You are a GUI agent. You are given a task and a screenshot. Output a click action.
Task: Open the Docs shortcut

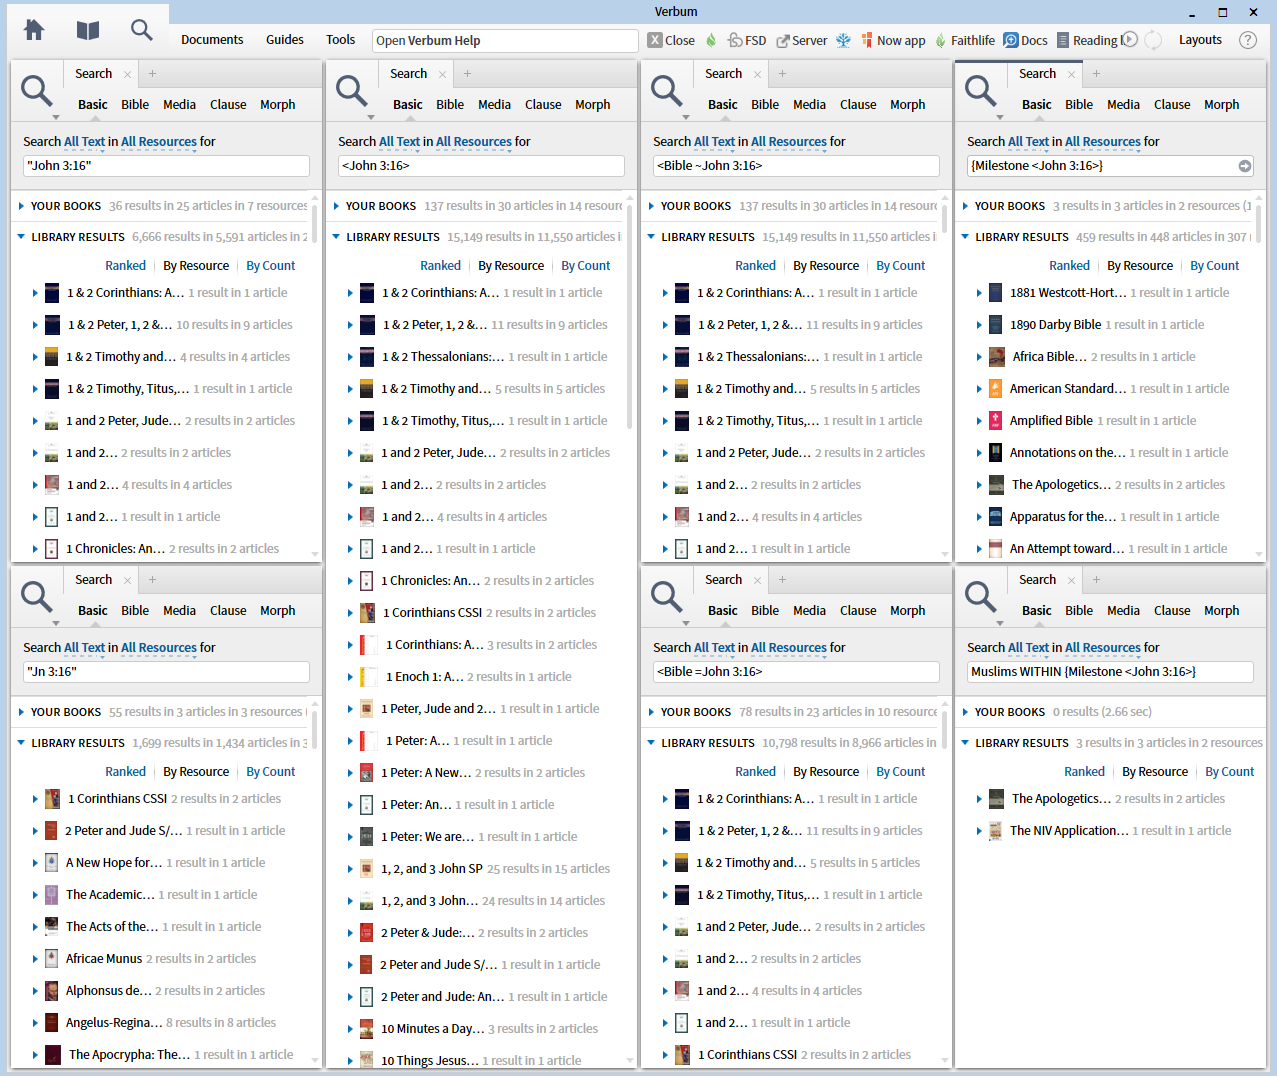1026,40
